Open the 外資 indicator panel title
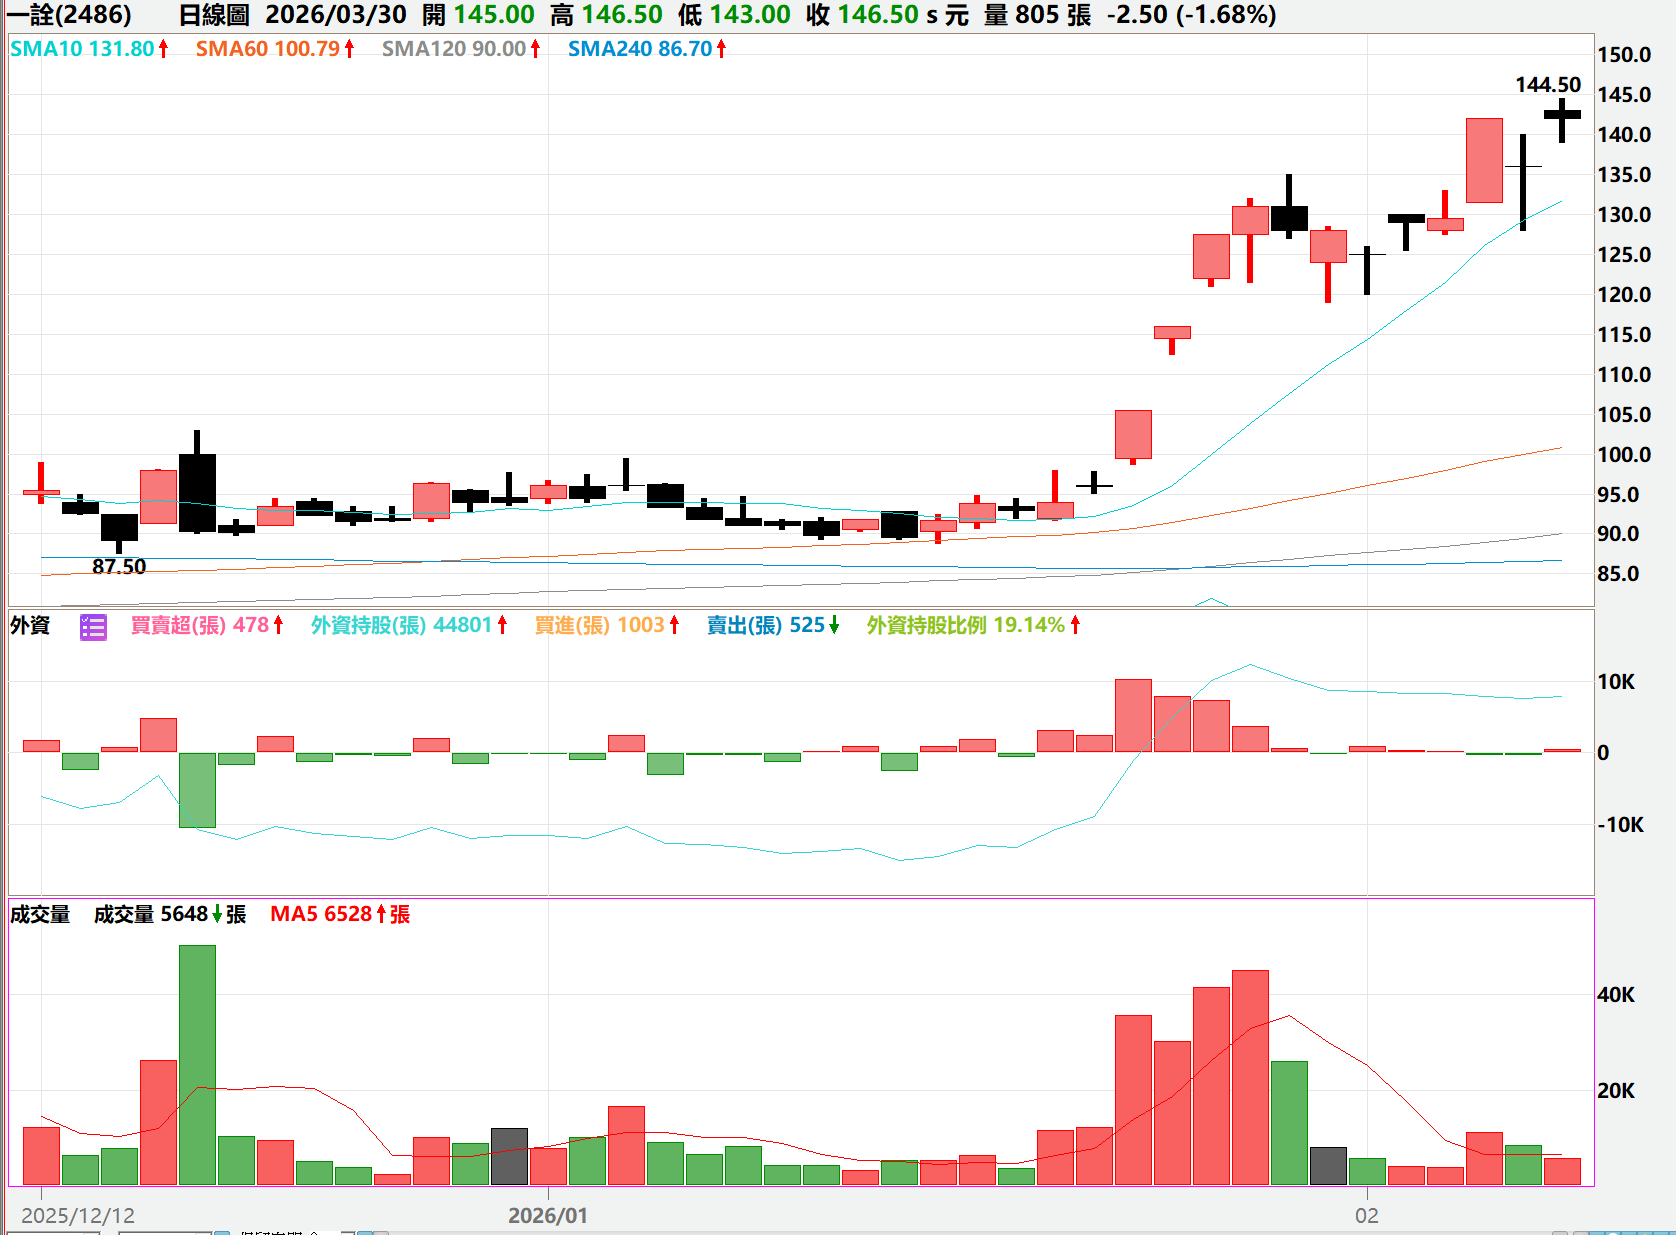The width and height of the screenshot is (1676, 1235). pos(30,626)
